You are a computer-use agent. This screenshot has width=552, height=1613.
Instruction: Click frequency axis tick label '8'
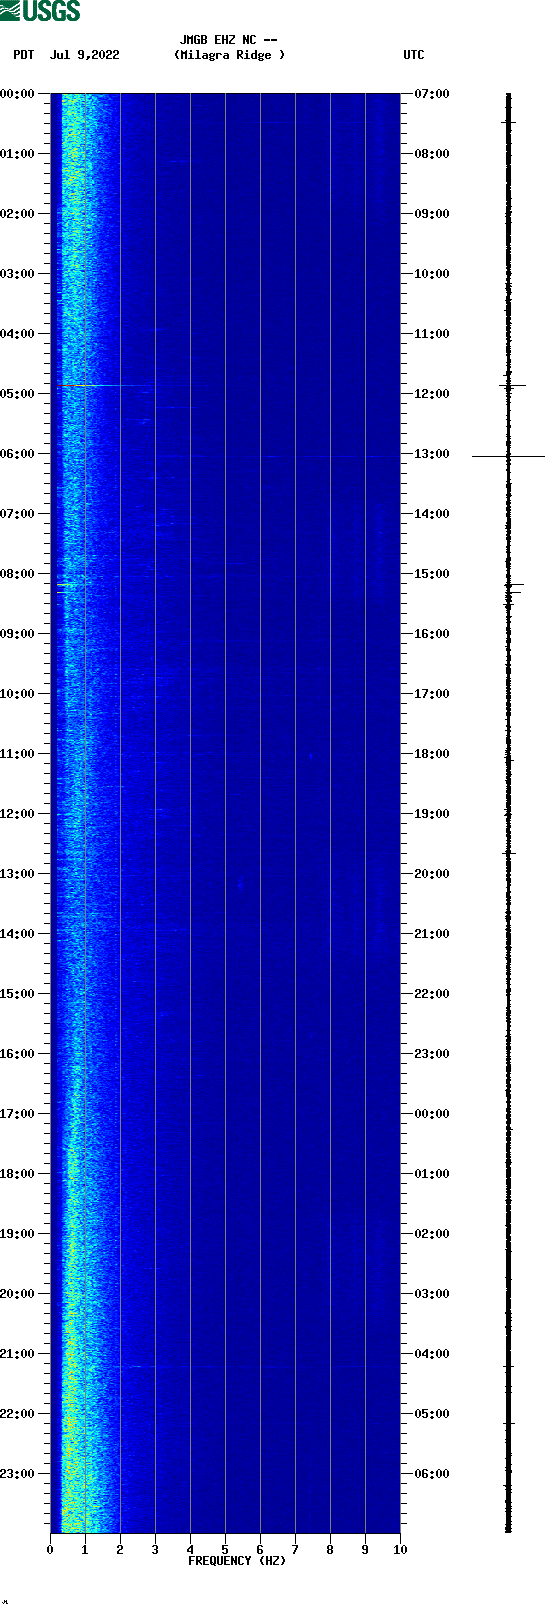click(330, 1550)
